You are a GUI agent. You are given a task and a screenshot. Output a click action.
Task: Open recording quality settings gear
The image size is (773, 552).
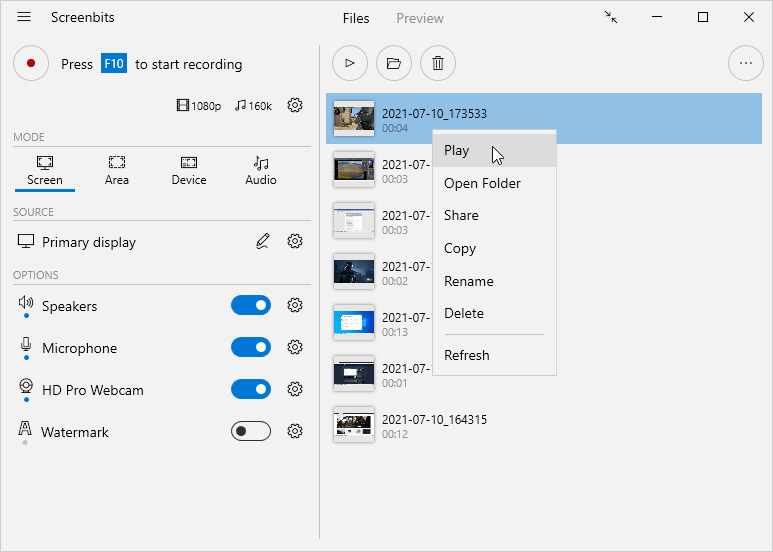click(x=295, y=105)
